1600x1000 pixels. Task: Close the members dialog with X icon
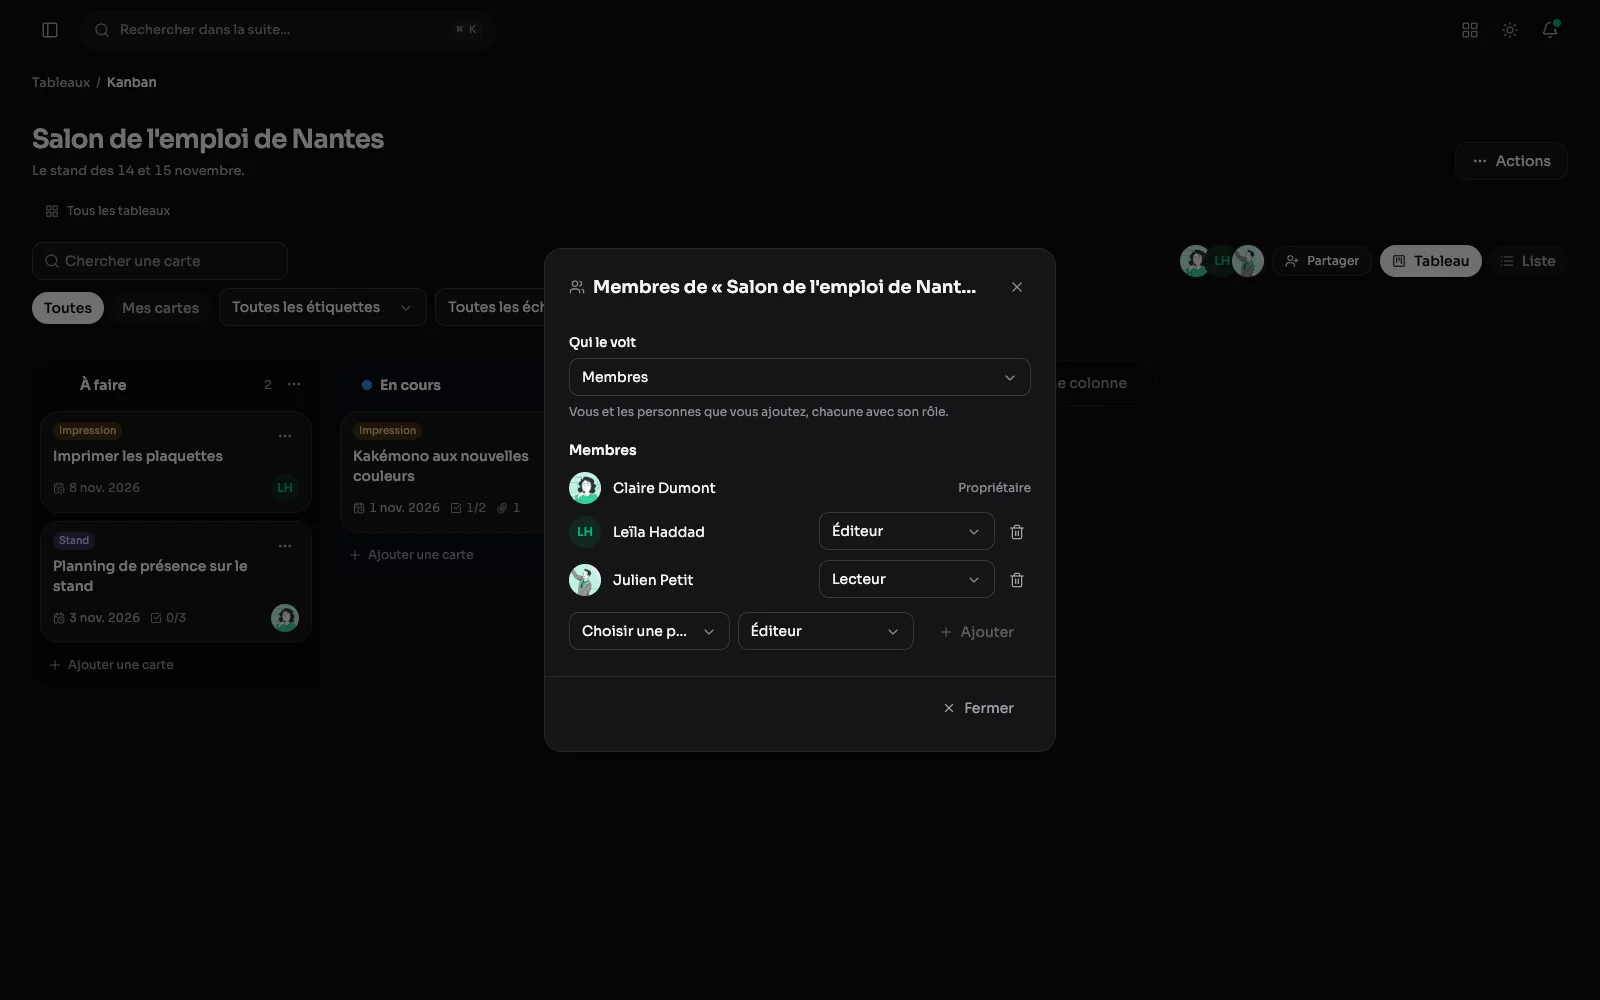click(1017, 287)
